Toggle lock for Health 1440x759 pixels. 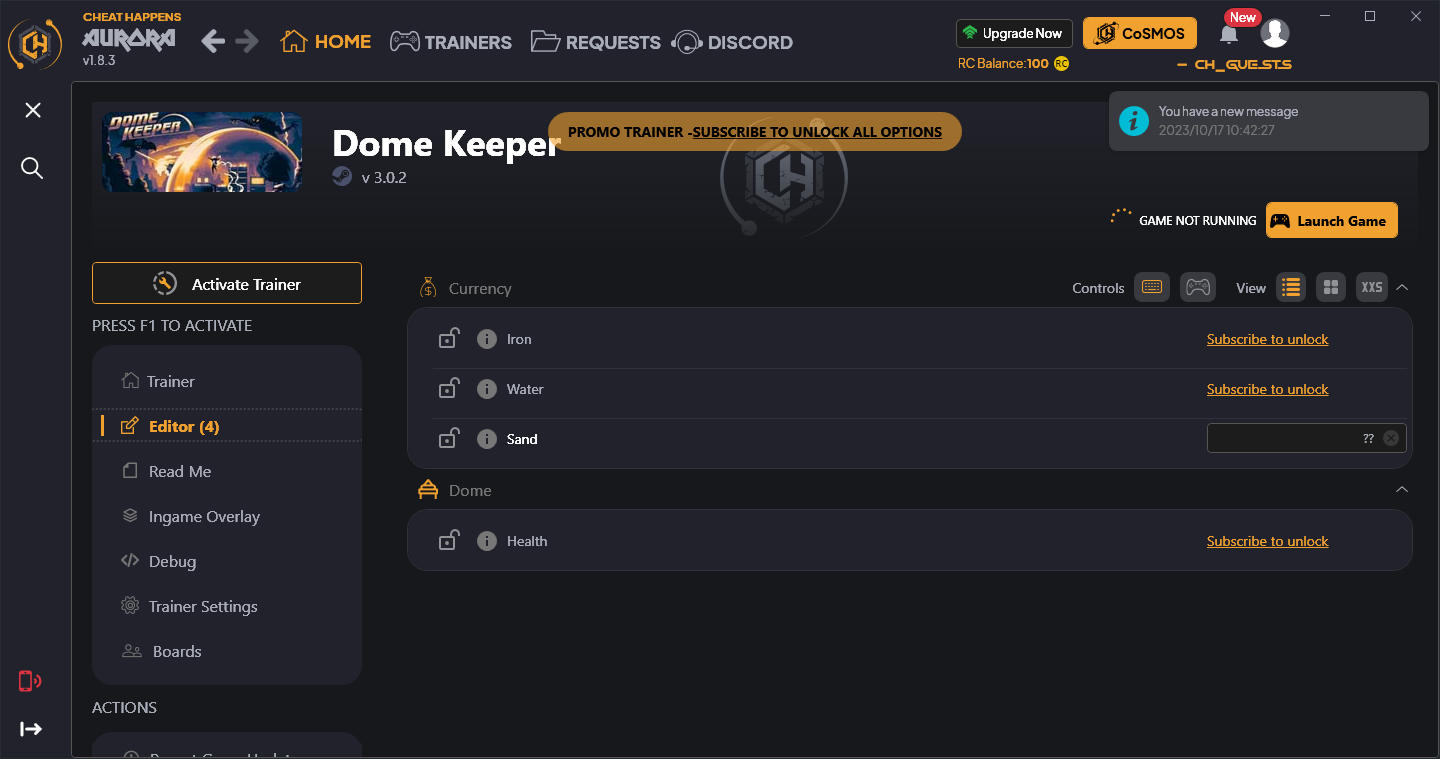(449, 540)
